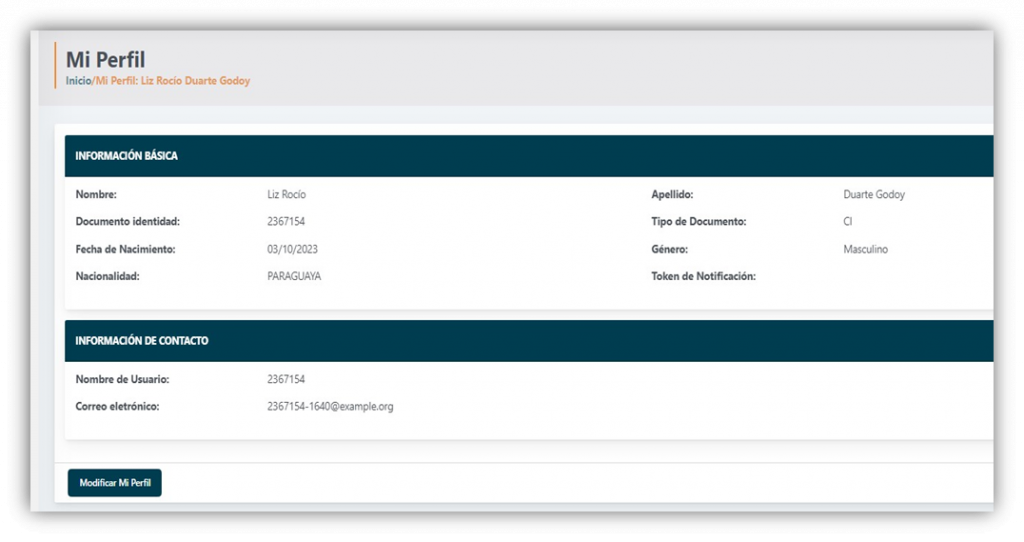The height and width of the screenshot is (542, 1024).
Task: Select the INFORMACIÓN DE CONTACTO section header
Action: 142,341
